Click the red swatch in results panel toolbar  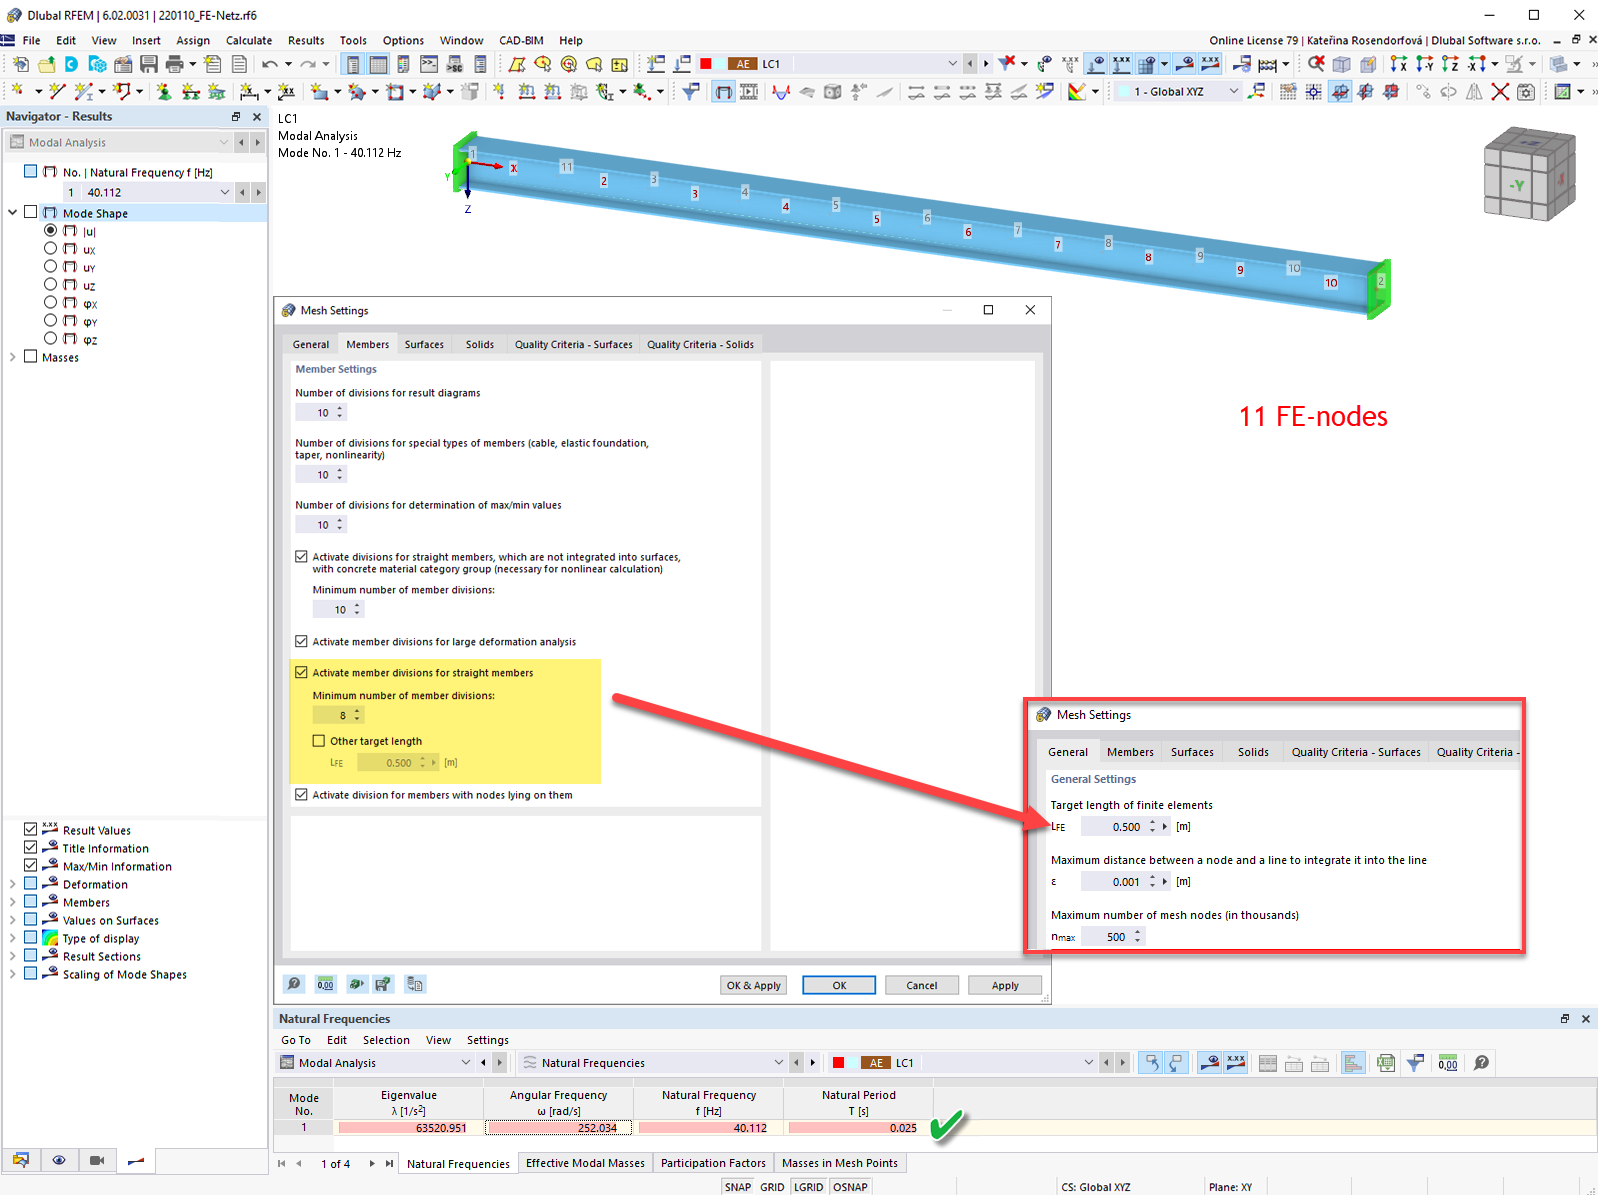pos(839,1063)
